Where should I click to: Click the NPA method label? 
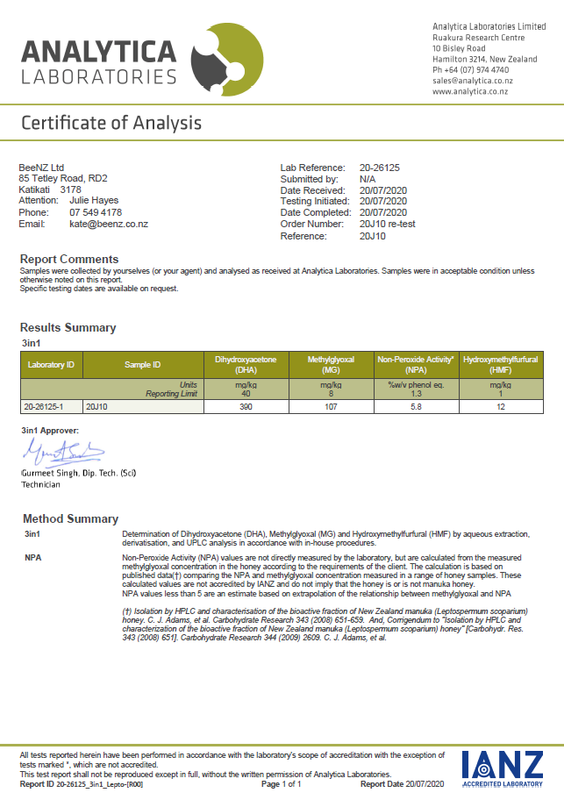click(x=33, y=558)
